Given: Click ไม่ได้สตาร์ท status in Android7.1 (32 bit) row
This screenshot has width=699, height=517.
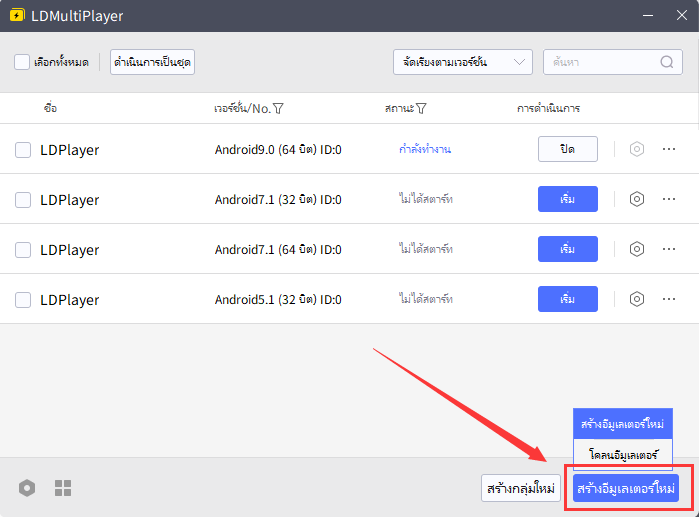Looking at the screenshot, I should (426, 199).
